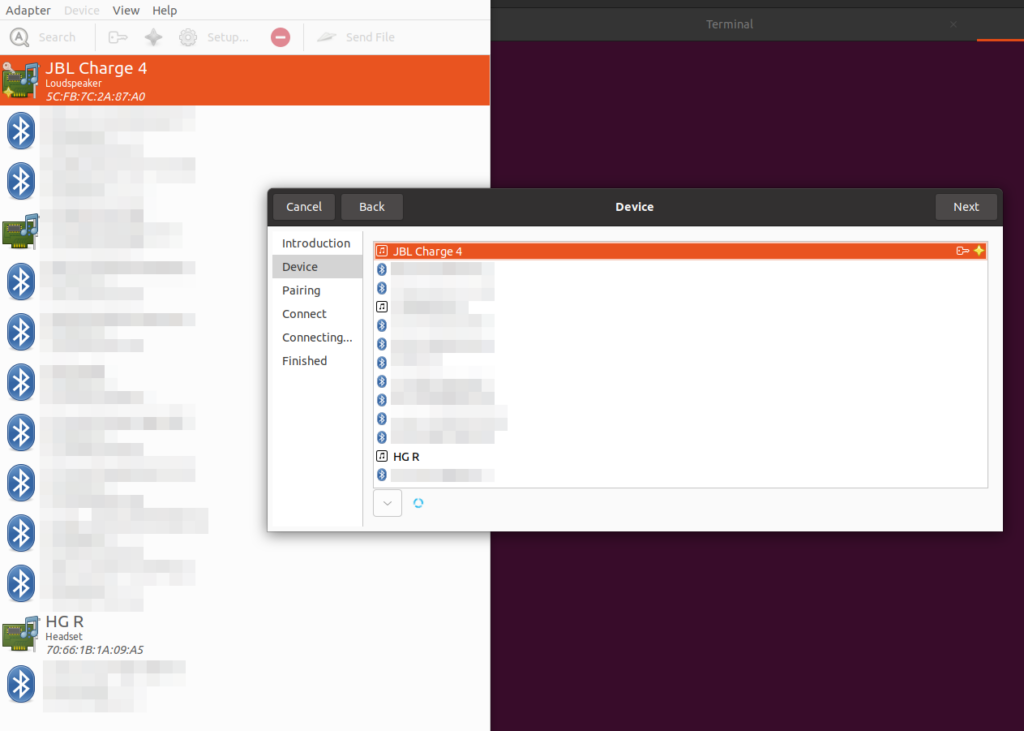Click the JBL Charge 4 sound card icon in main list

20,80
